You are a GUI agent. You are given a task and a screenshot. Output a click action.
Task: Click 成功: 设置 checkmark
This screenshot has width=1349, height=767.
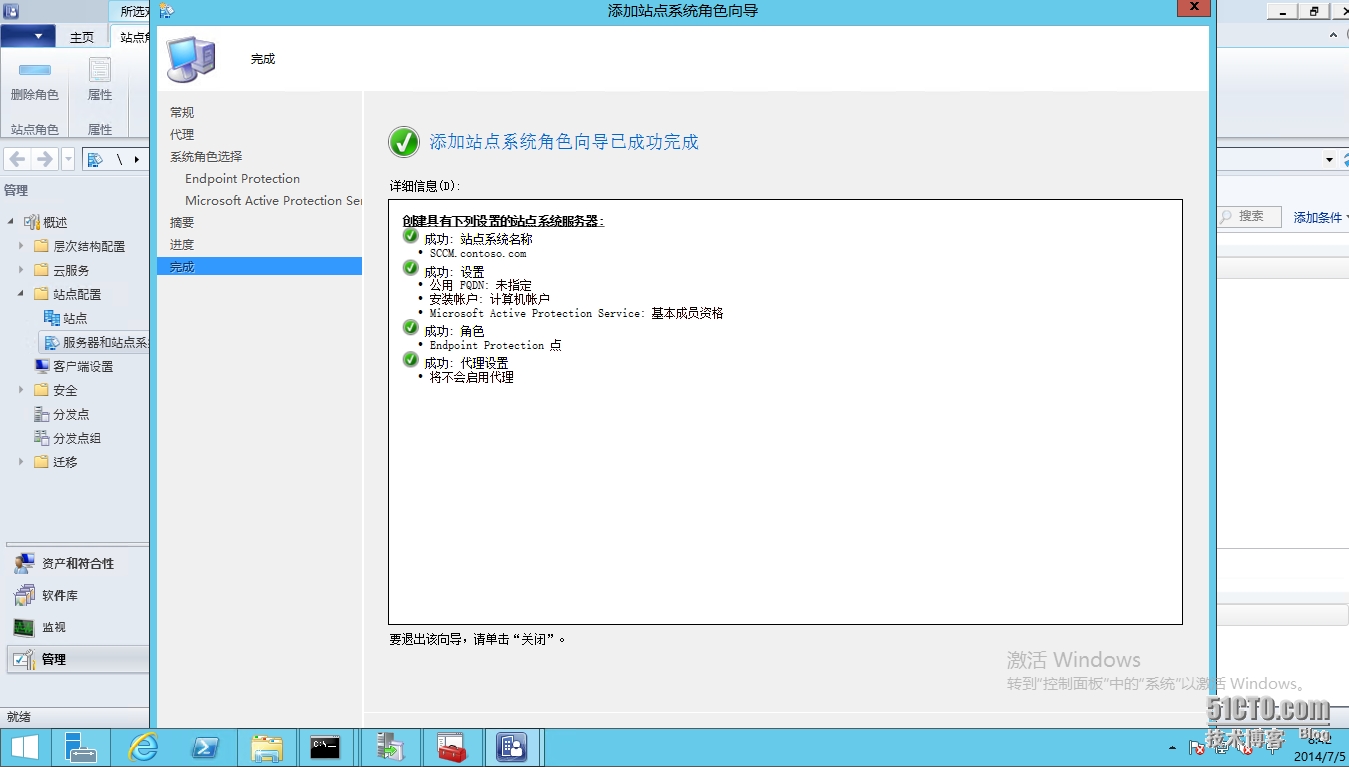(410, 268)
